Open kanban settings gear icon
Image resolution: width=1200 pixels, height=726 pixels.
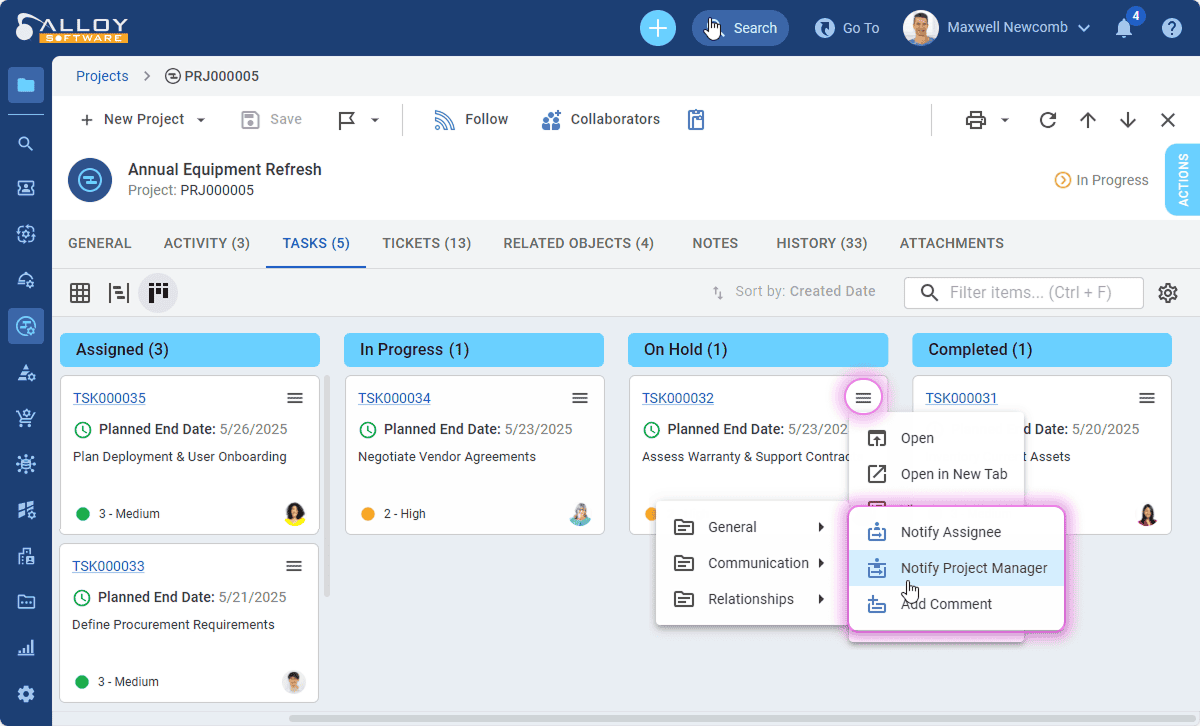coord(1167,293)
